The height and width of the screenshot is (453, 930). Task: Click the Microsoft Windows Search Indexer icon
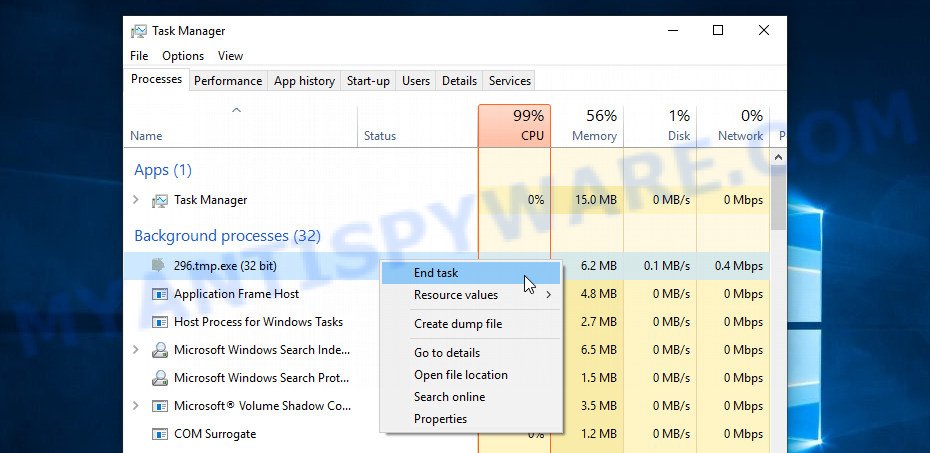160,350
